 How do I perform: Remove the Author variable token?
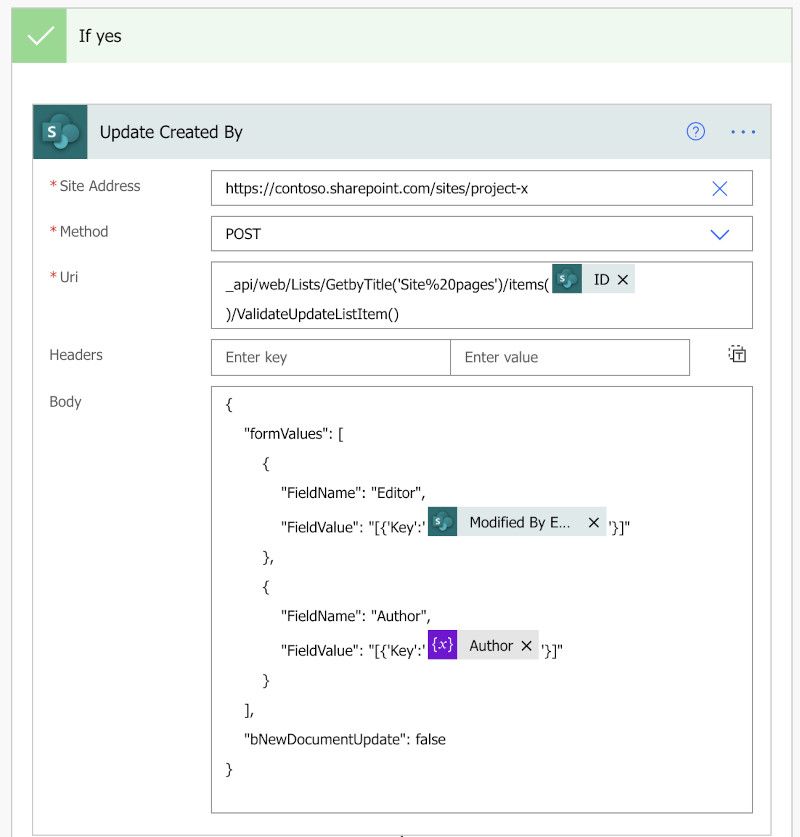526,646
